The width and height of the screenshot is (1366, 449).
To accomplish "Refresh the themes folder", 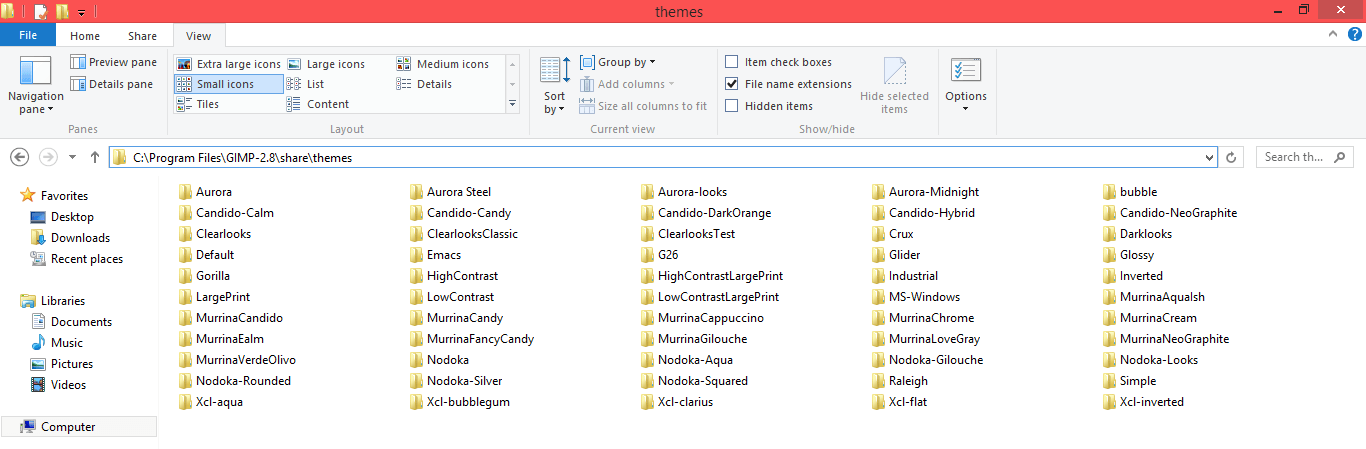I will coord(1232,157).
